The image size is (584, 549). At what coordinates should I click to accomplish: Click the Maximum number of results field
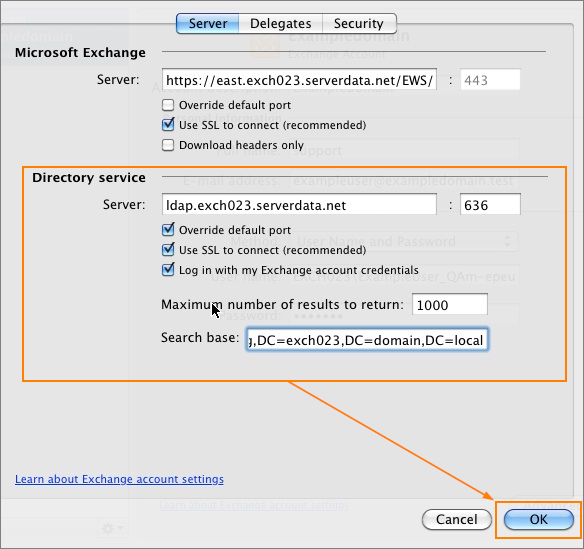coord(450,305)
